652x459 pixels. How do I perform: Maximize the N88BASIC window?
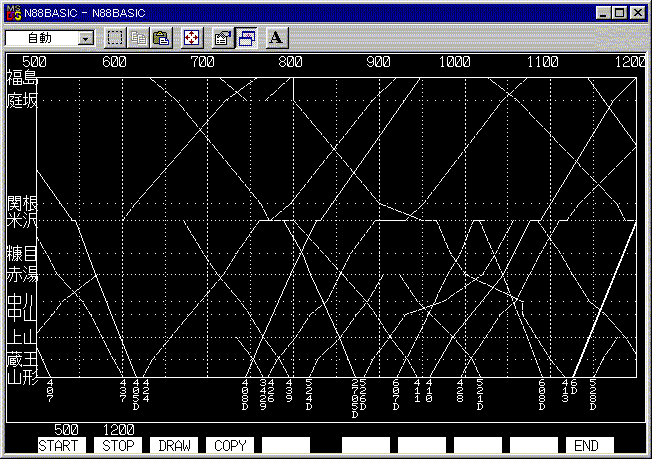click(x=619, y=12)
